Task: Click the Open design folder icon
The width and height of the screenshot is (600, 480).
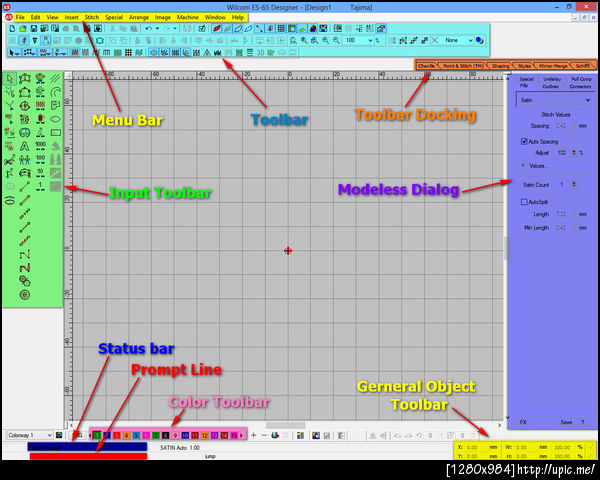Action: click(23, 29)
